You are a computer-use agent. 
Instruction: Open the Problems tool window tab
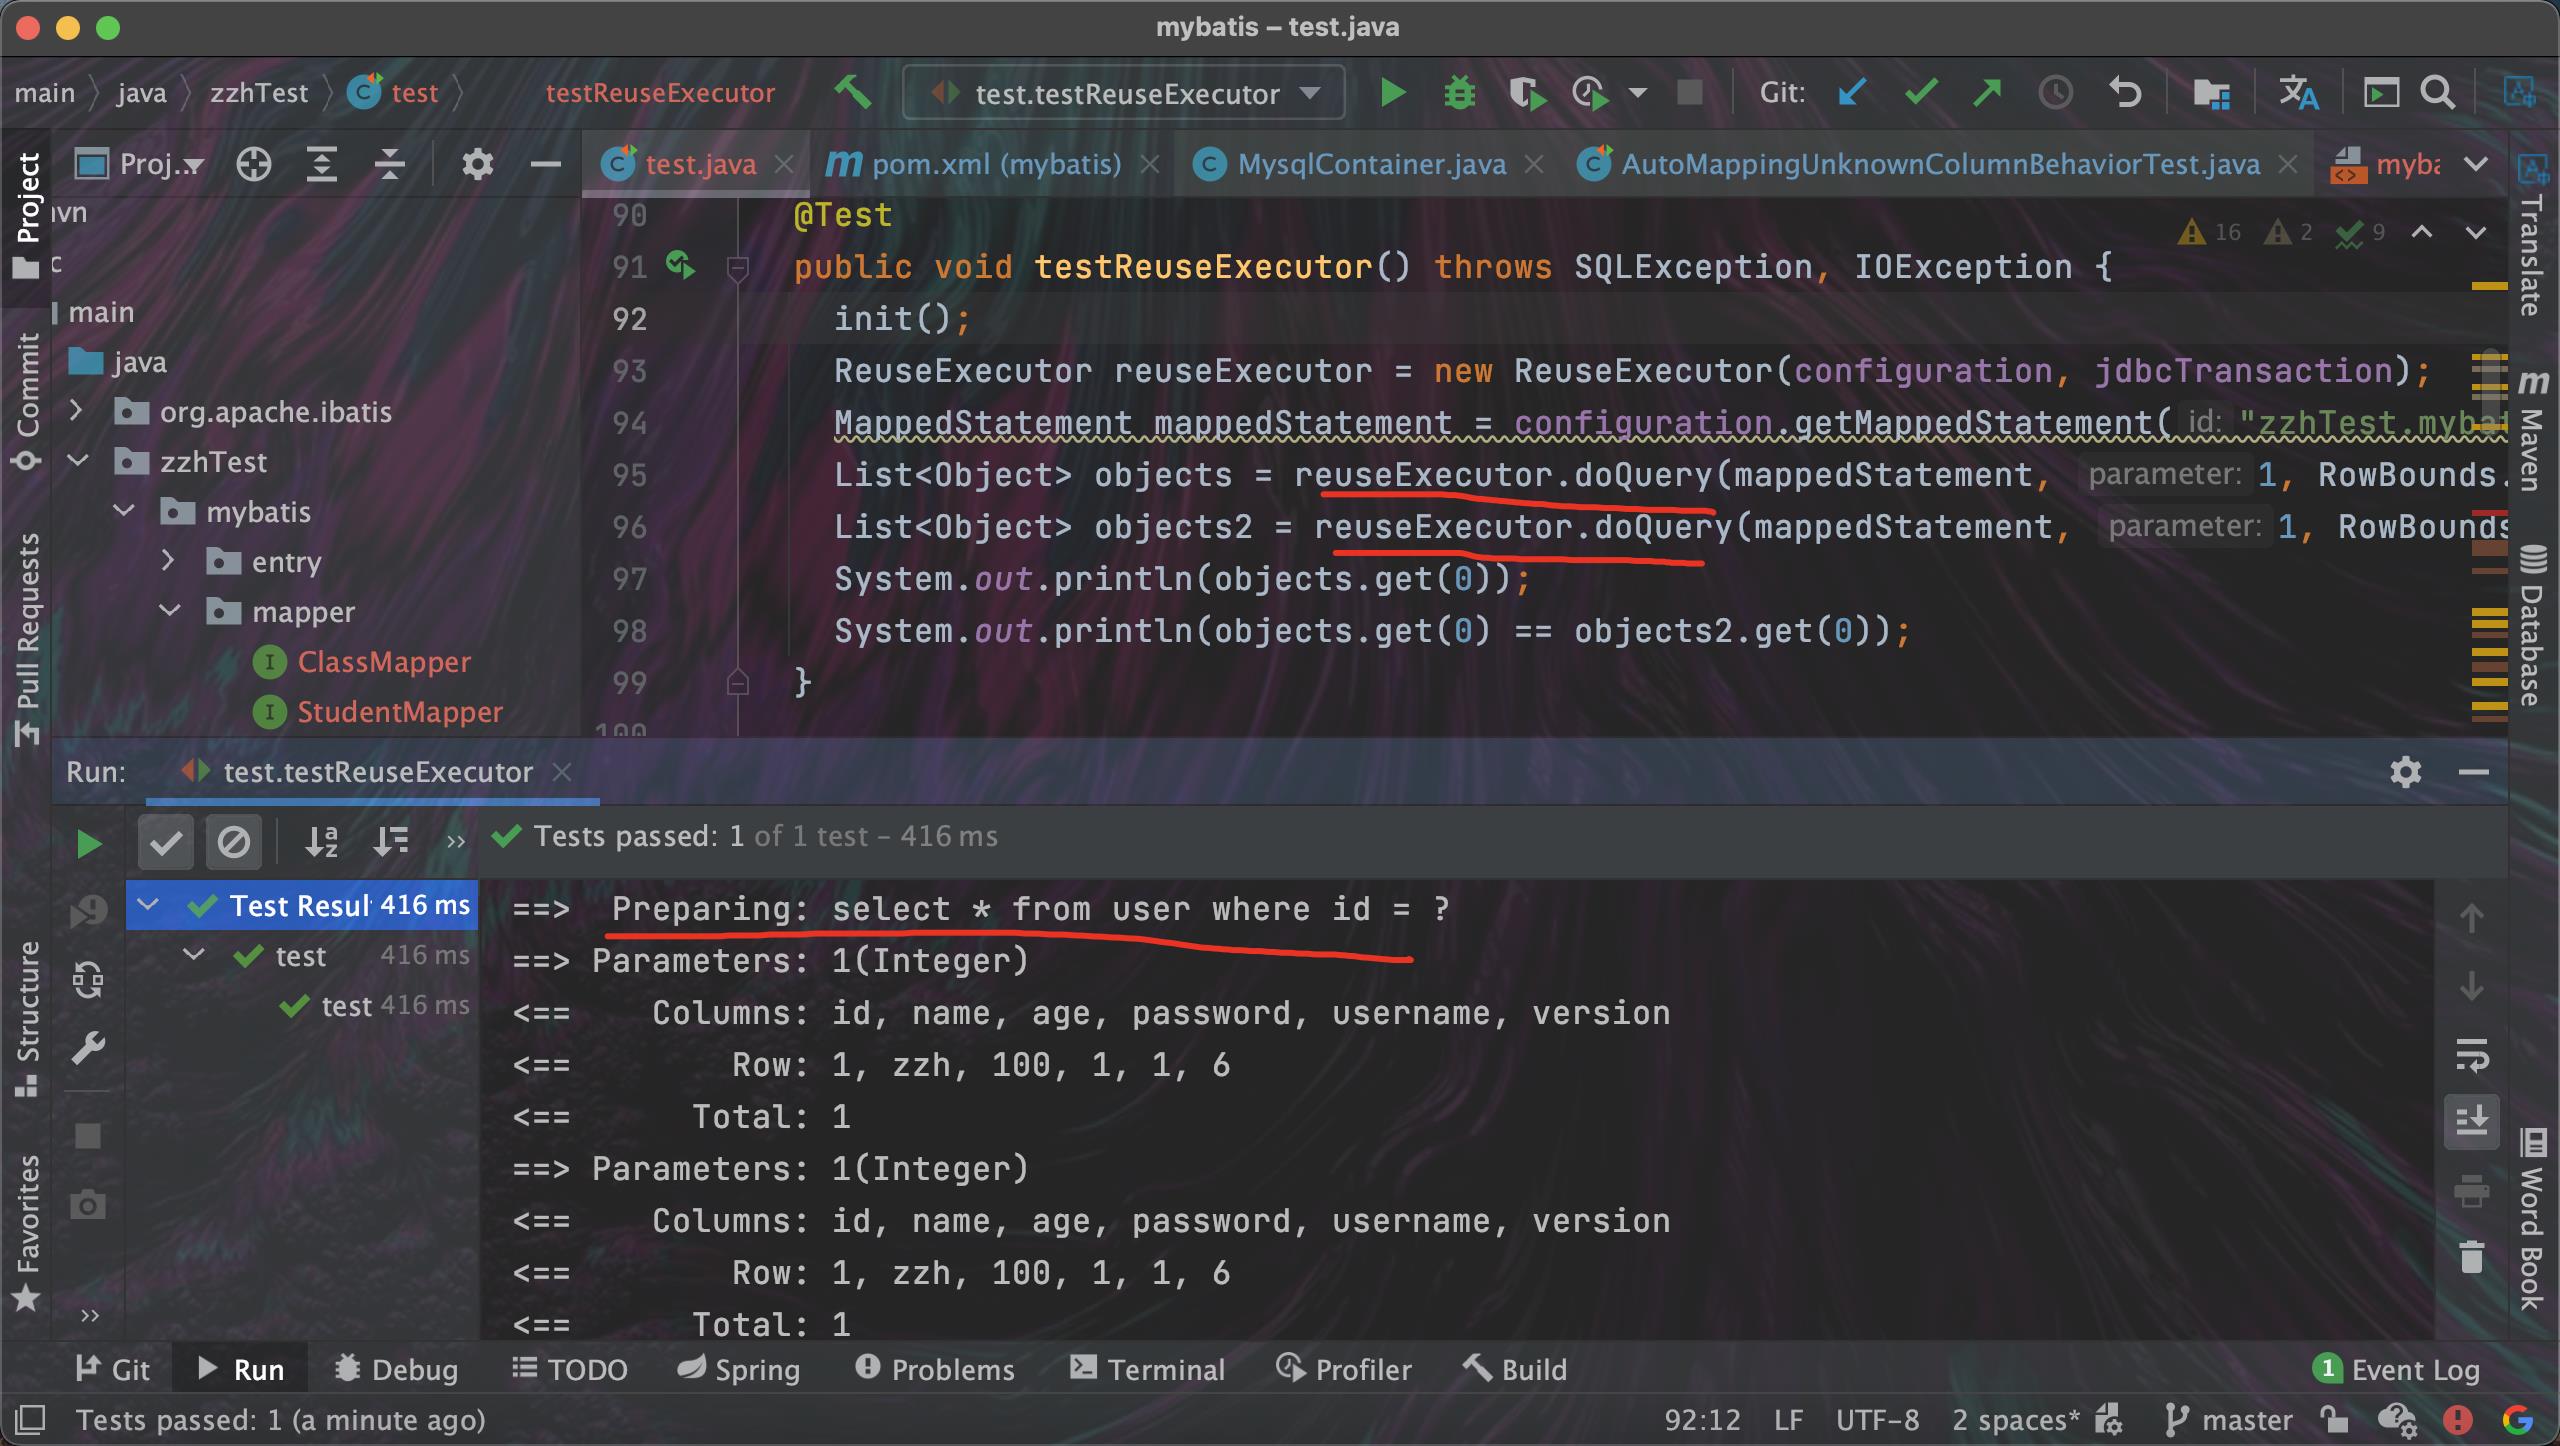[935, 1369]
